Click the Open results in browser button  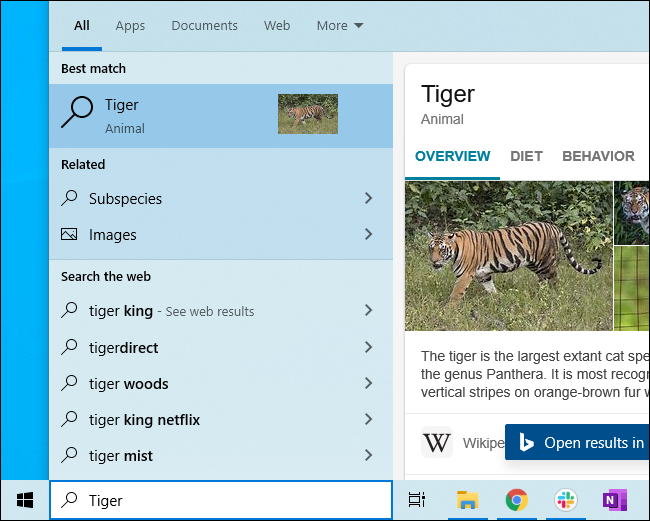pyautogui.click(x=578, y=443)
